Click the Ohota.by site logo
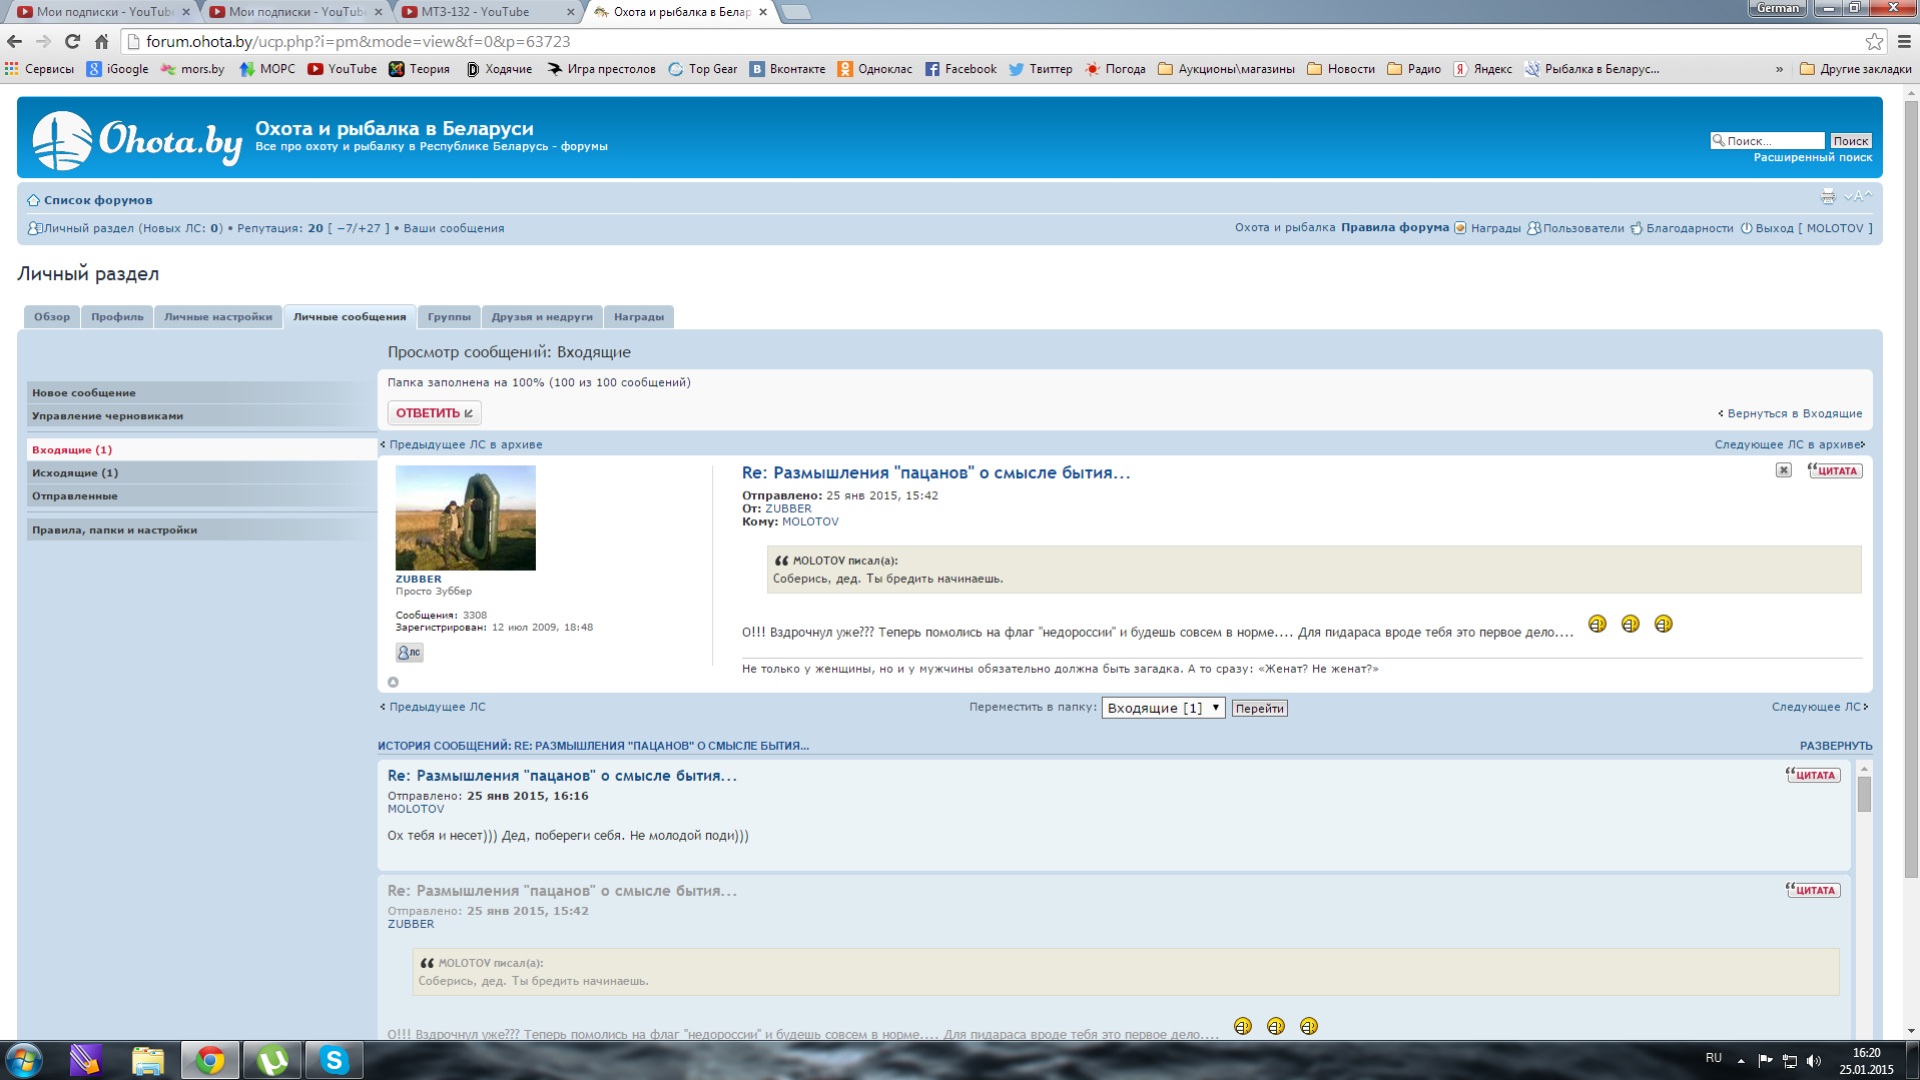The image size is (1920, 1080). coord(138,140)
